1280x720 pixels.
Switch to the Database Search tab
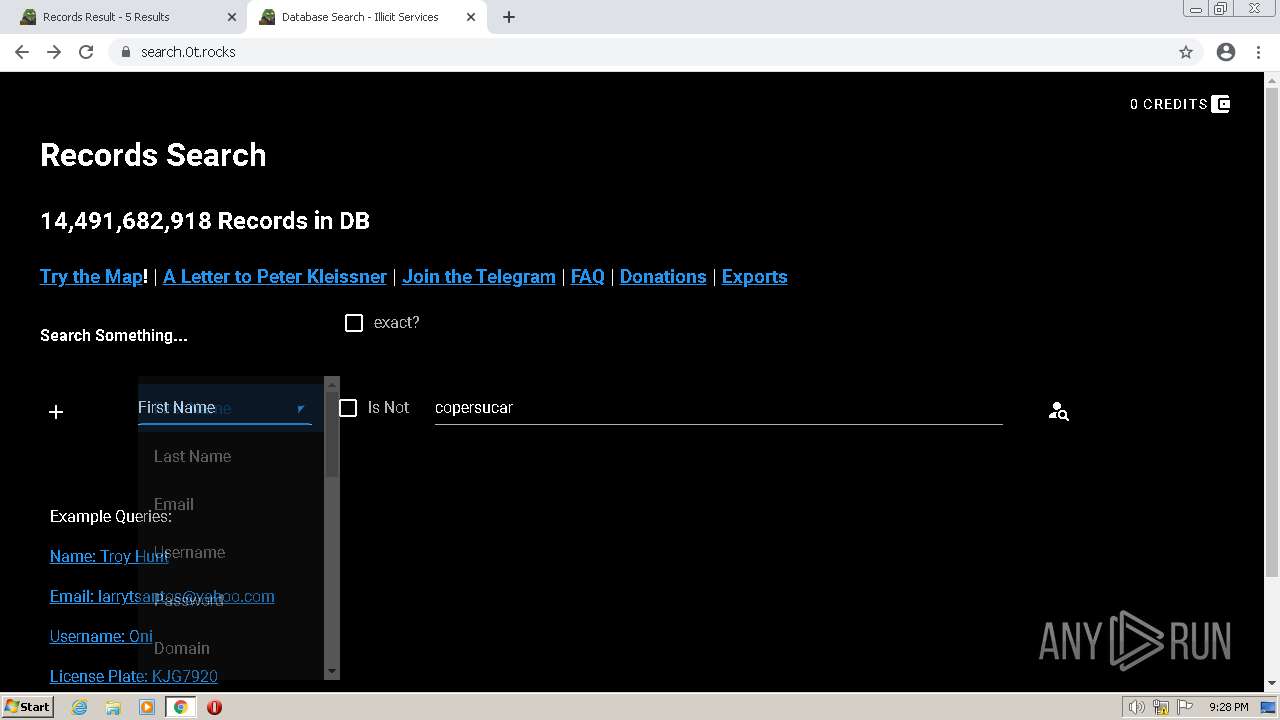365,17
